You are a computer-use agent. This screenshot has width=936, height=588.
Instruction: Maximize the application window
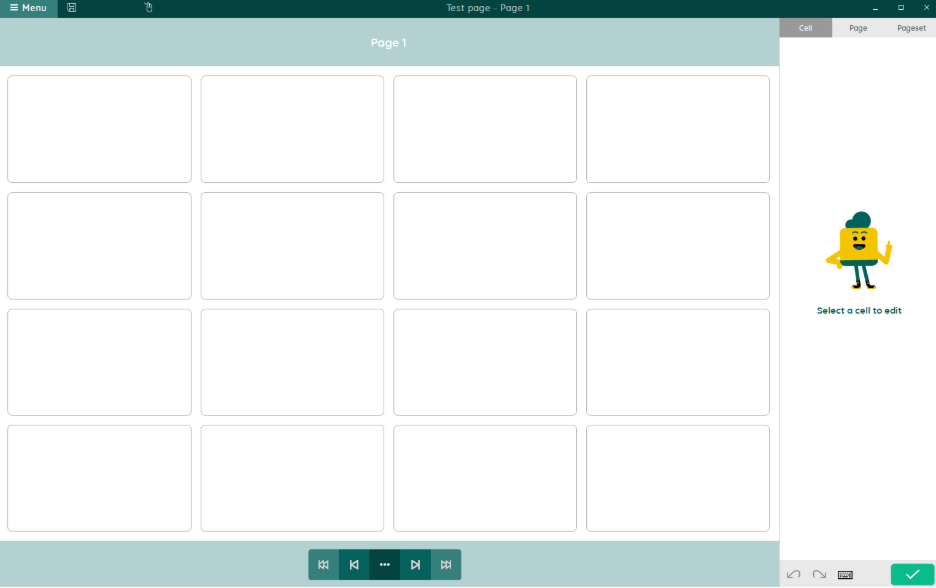[x=901, y=8]
